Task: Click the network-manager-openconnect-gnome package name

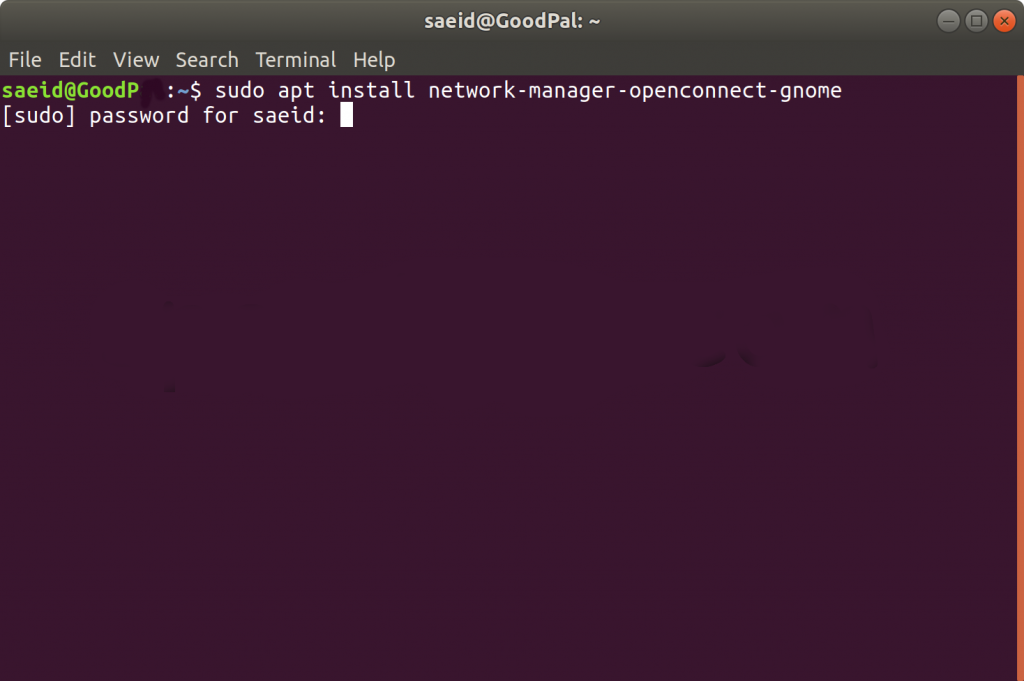Action: (635, 91)
